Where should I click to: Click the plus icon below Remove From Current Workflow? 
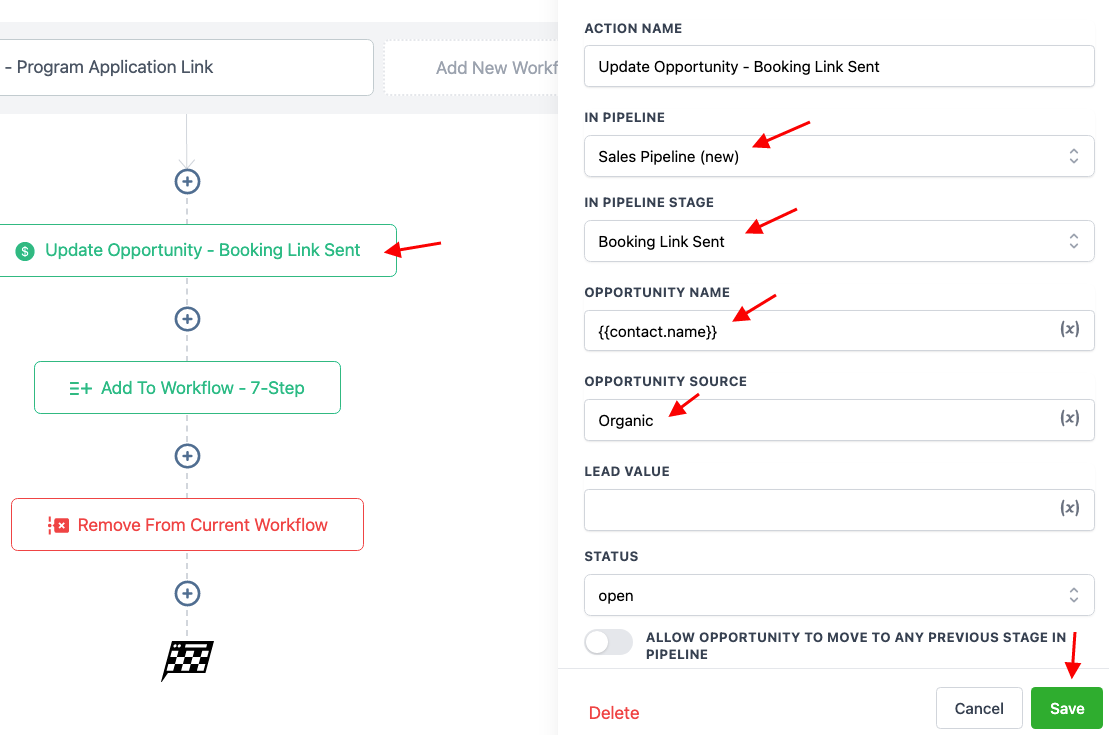[x=187, y=593]
